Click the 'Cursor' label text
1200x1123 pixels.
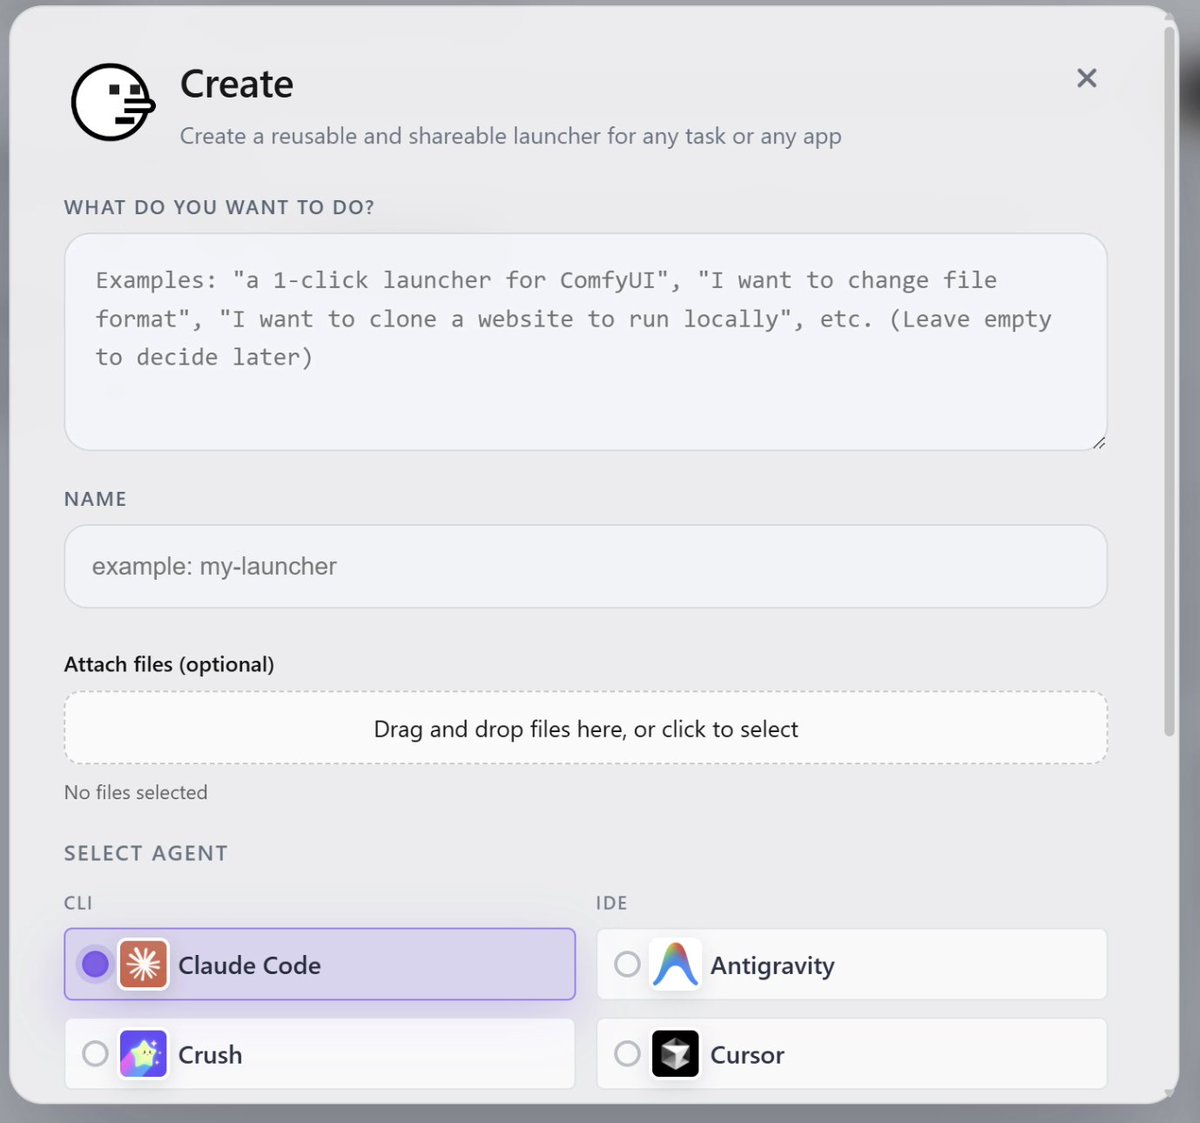pos(747,1055)
